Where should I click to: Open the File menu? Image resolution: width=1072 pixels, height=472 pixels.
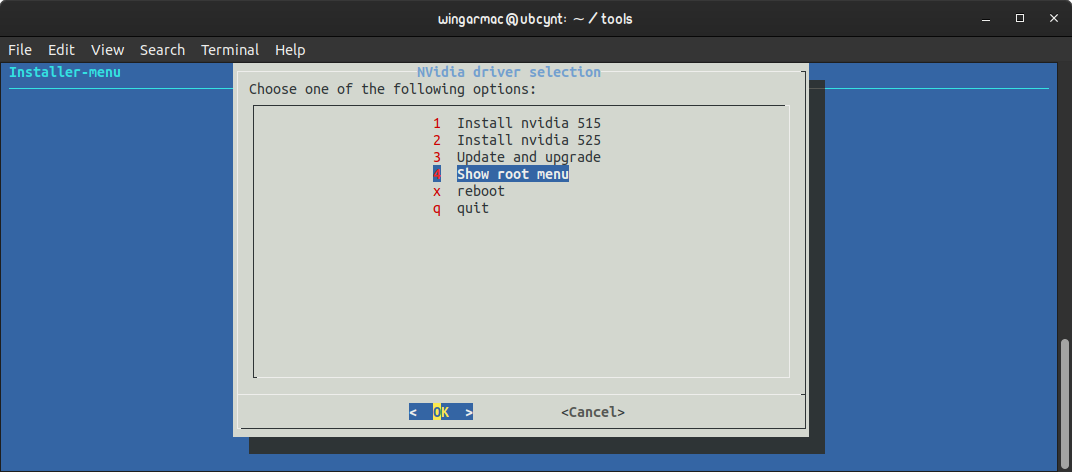tap(20, 50)
